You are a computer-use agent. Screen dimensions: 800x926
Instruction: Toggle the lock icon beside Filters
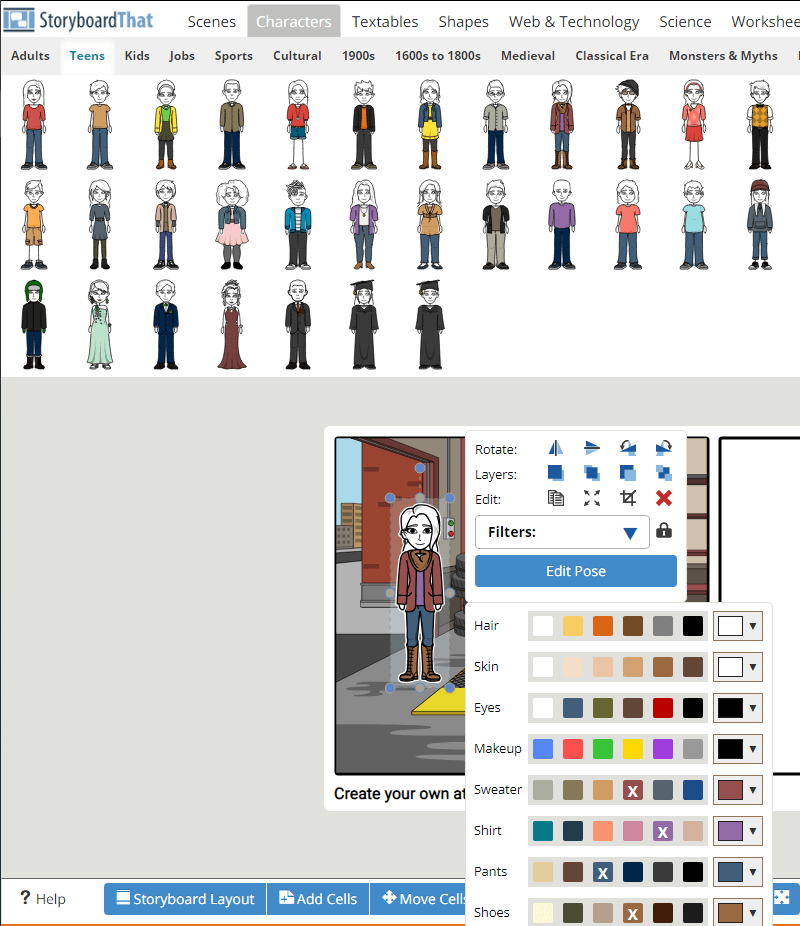pos(664,531)
